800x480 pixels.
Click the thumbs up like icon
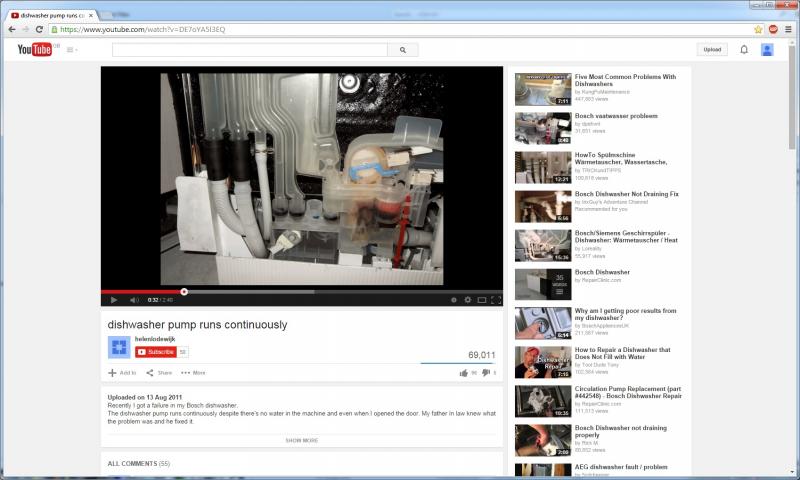[463, 373]
